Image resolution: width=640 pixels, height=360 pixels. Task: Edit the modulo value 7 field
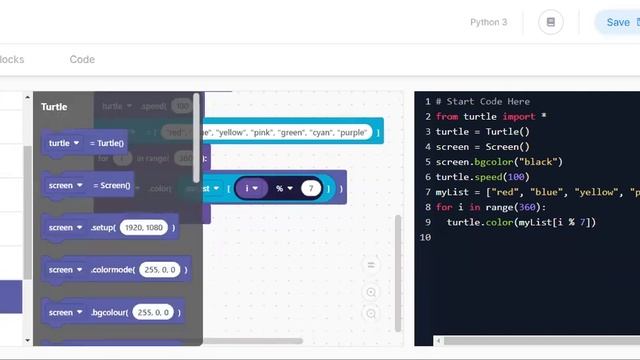[x=311, y=188]
